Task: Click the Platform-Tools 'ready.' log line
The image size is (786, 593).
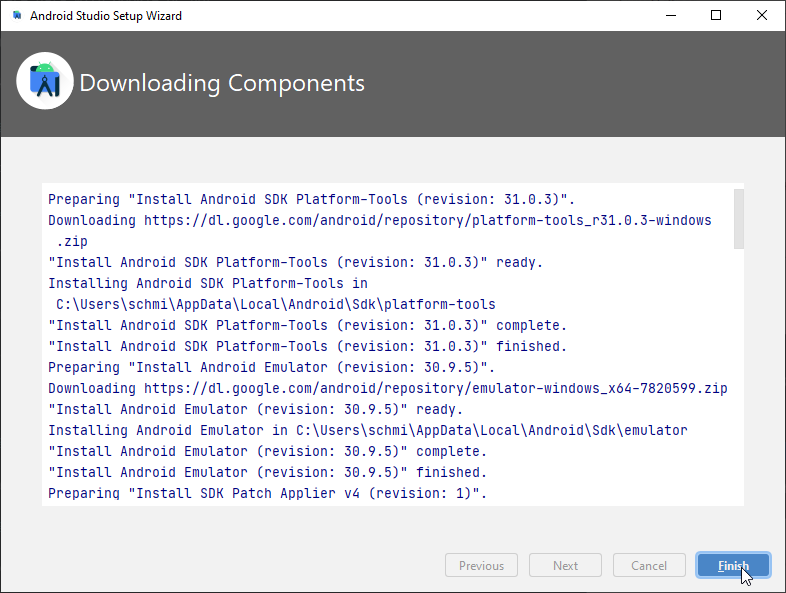Action: tap(295, 263)
